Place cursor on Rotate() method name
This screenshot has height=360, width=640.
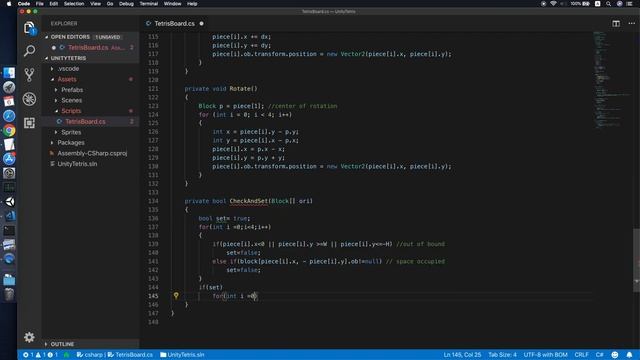point(243,89)
